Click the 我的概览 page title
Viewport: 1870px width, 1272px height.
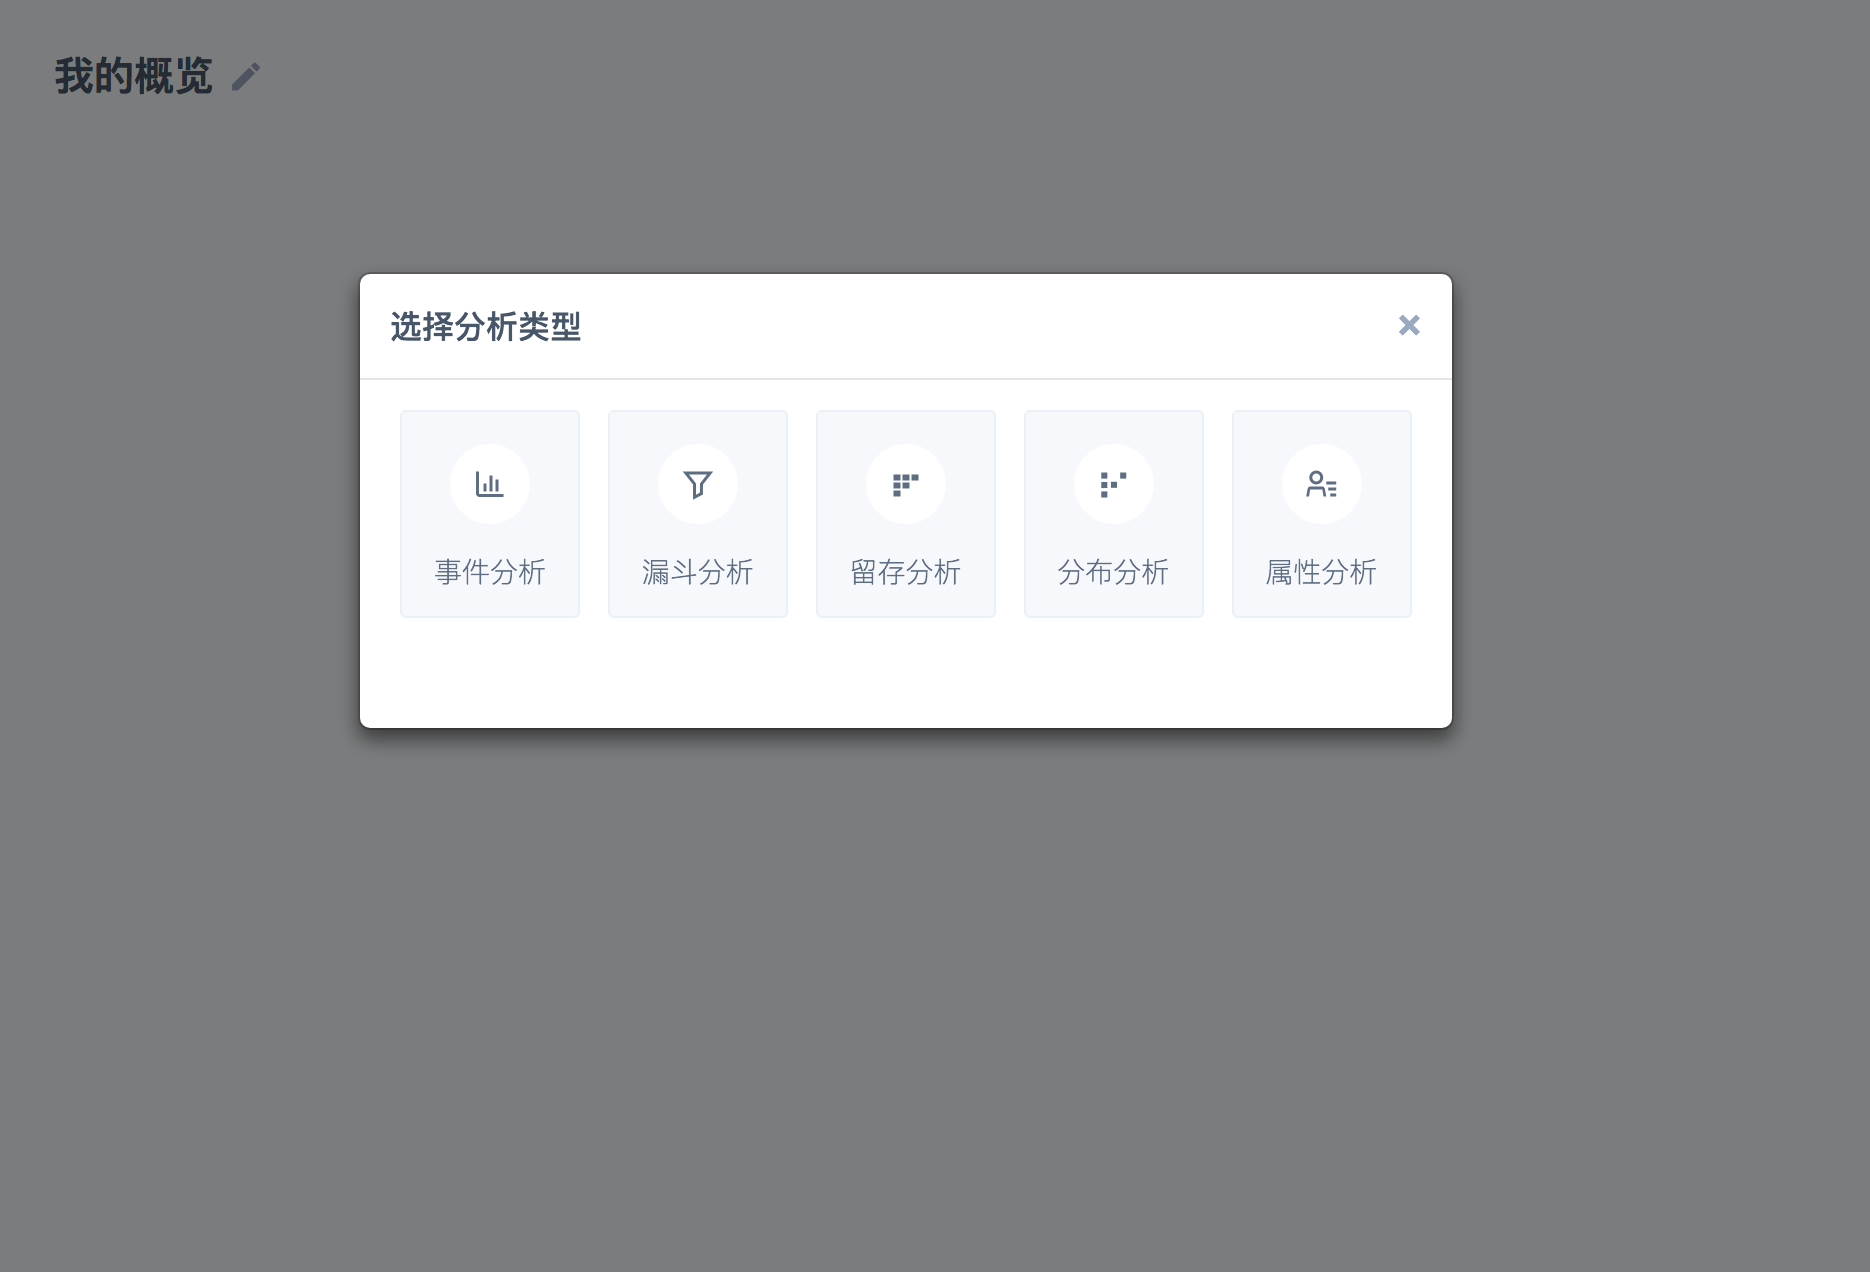pos(133,76)
